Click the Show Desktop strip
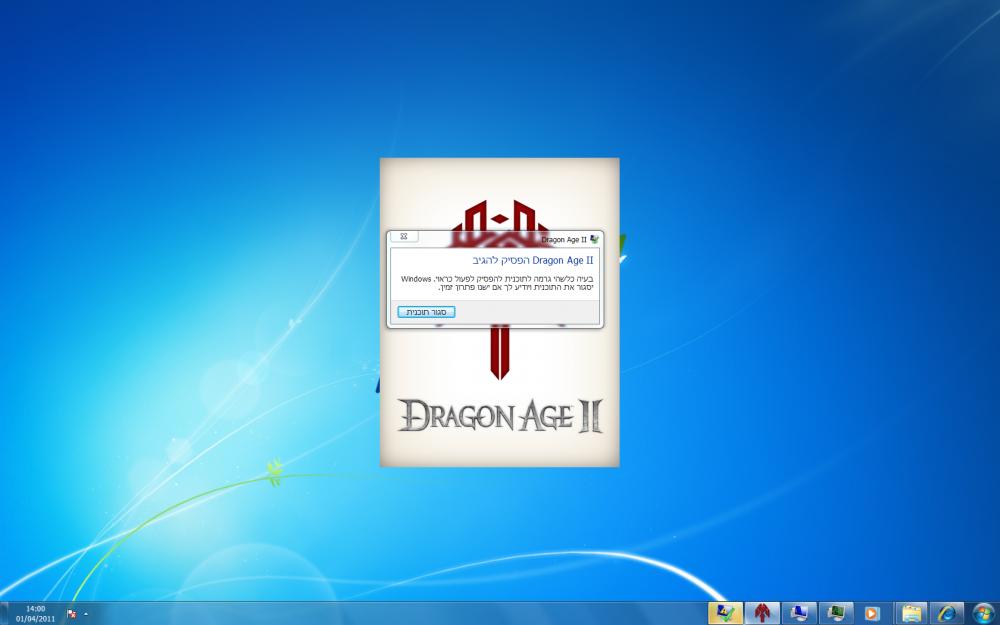This screenshot has width=1000, height=625. point(4,614)
